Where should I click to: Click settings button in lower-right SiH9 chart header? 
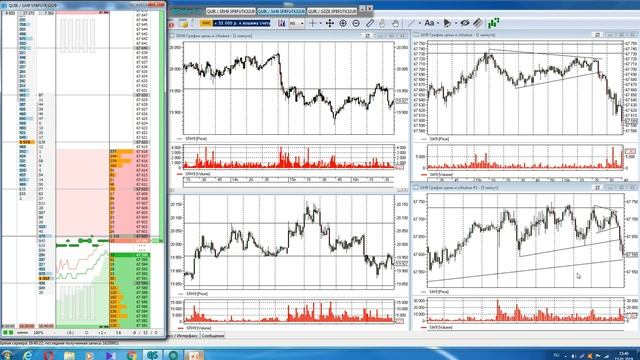coord(598,188)
